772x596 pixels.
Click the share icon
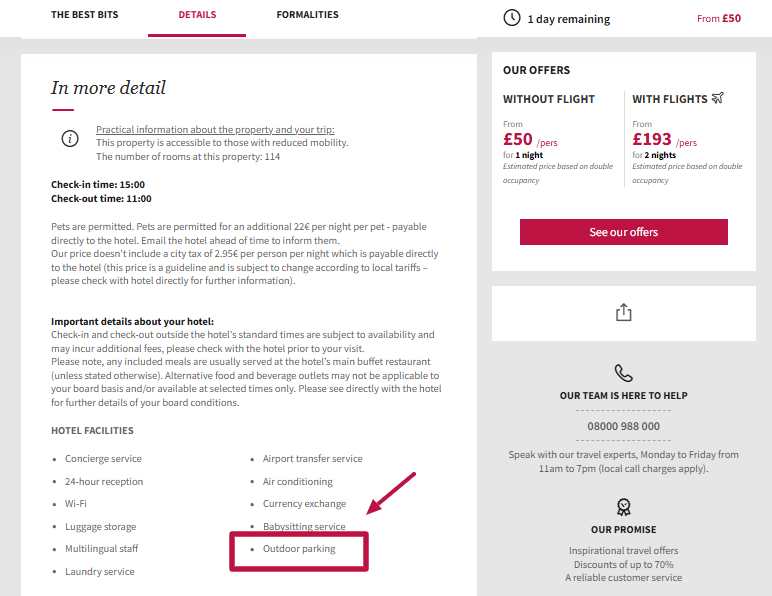623,313
